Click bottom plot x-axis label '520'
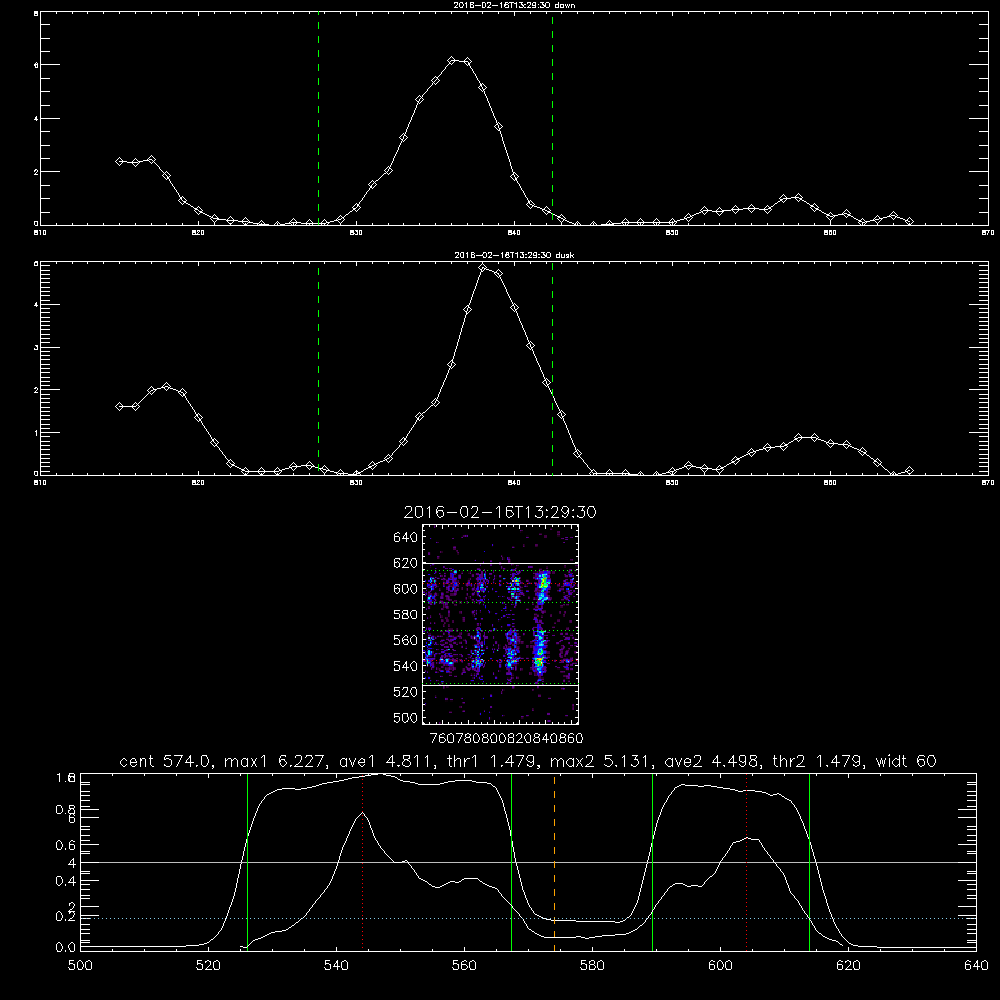Image resolution: width=1000 pixels, height=1000 pixels. point(208,966)
